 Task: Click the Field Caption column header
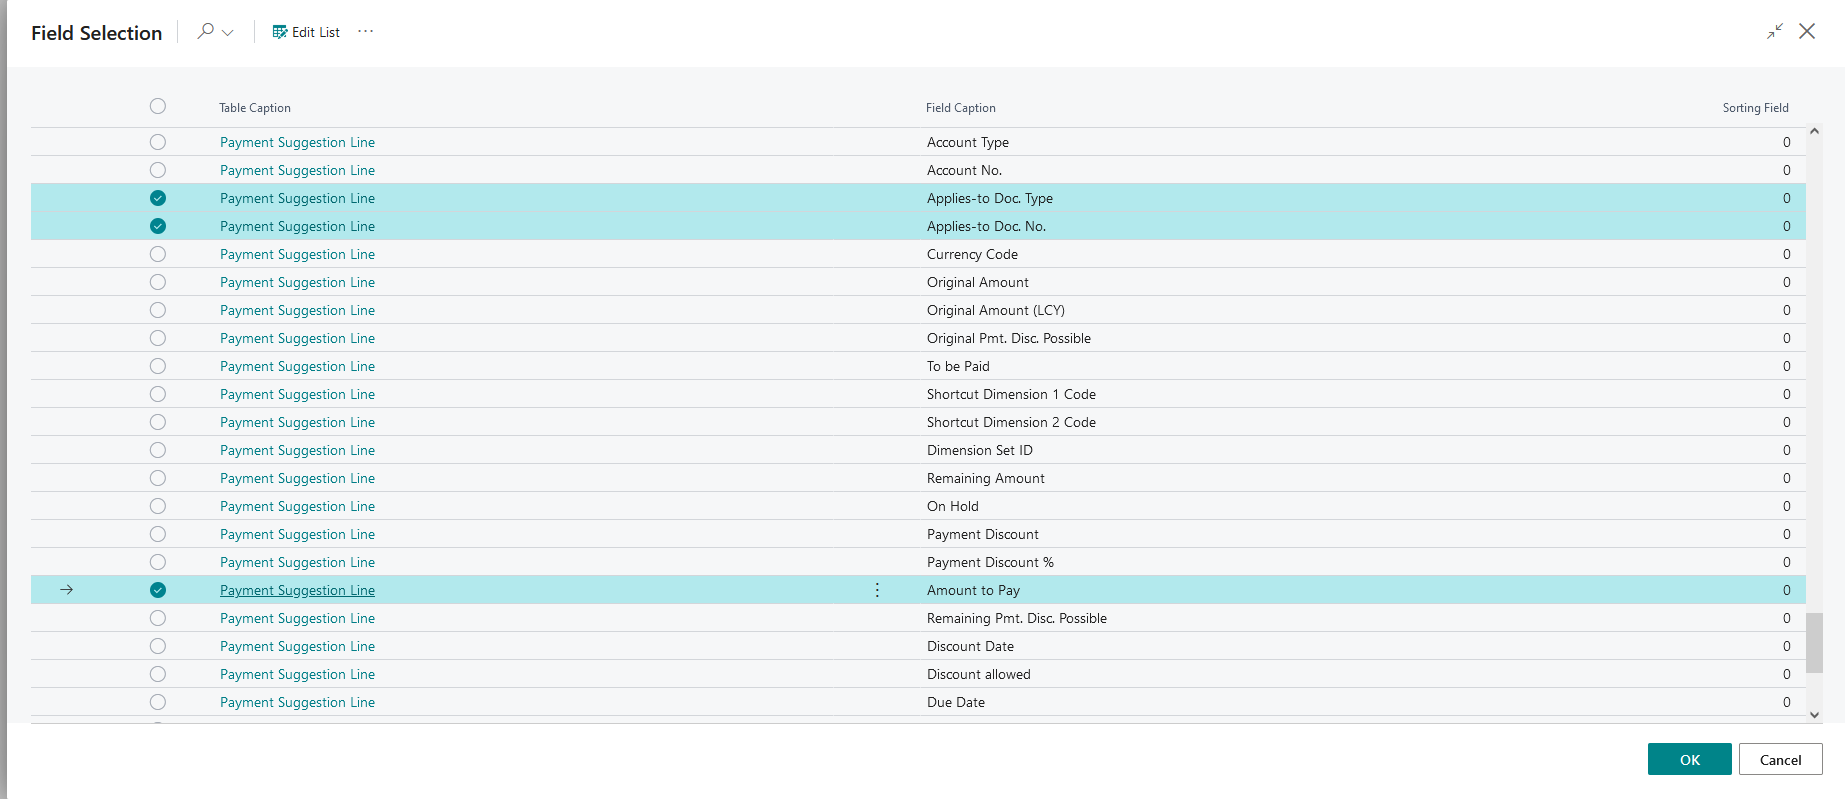(960, 108)
